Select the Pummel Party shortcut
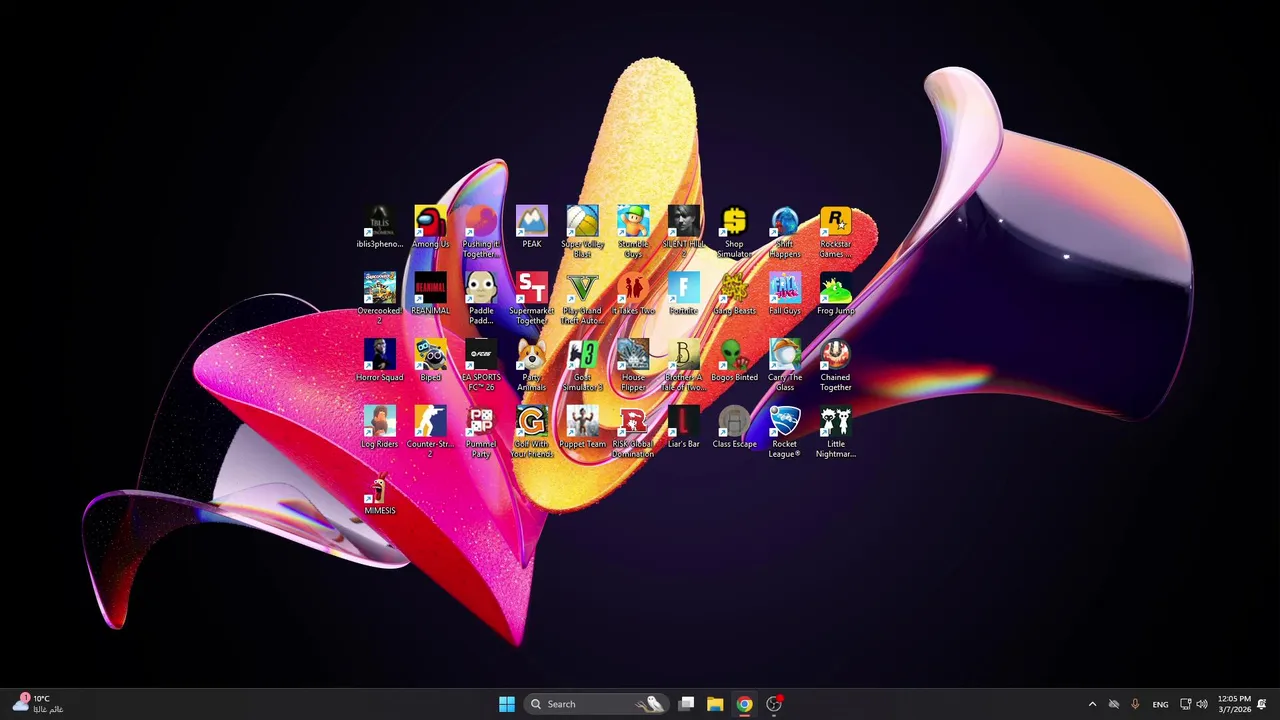Viewport: 1280px width, 720px height. point(481,432)
